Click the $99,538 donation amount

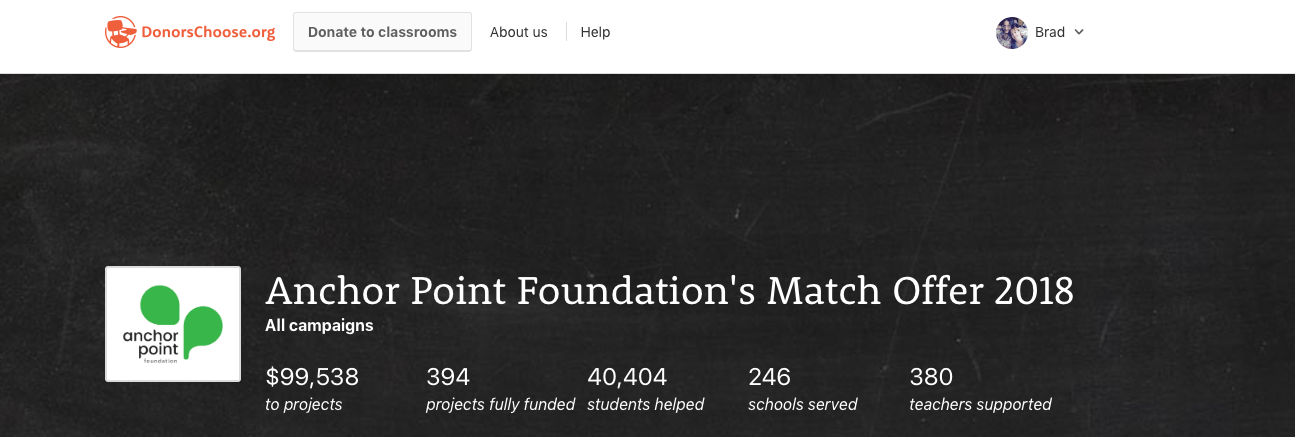coord(312,377)
